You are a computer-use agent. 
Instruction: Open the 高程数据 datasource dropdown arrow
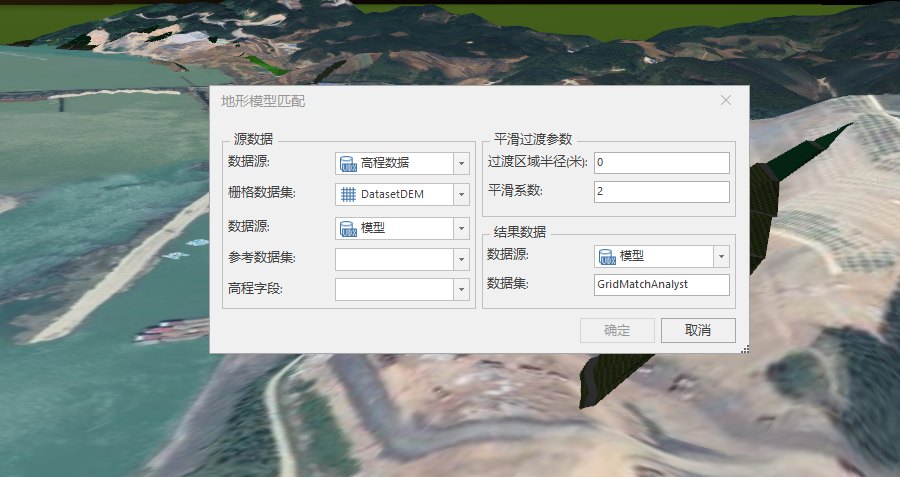tap(461, 164)
